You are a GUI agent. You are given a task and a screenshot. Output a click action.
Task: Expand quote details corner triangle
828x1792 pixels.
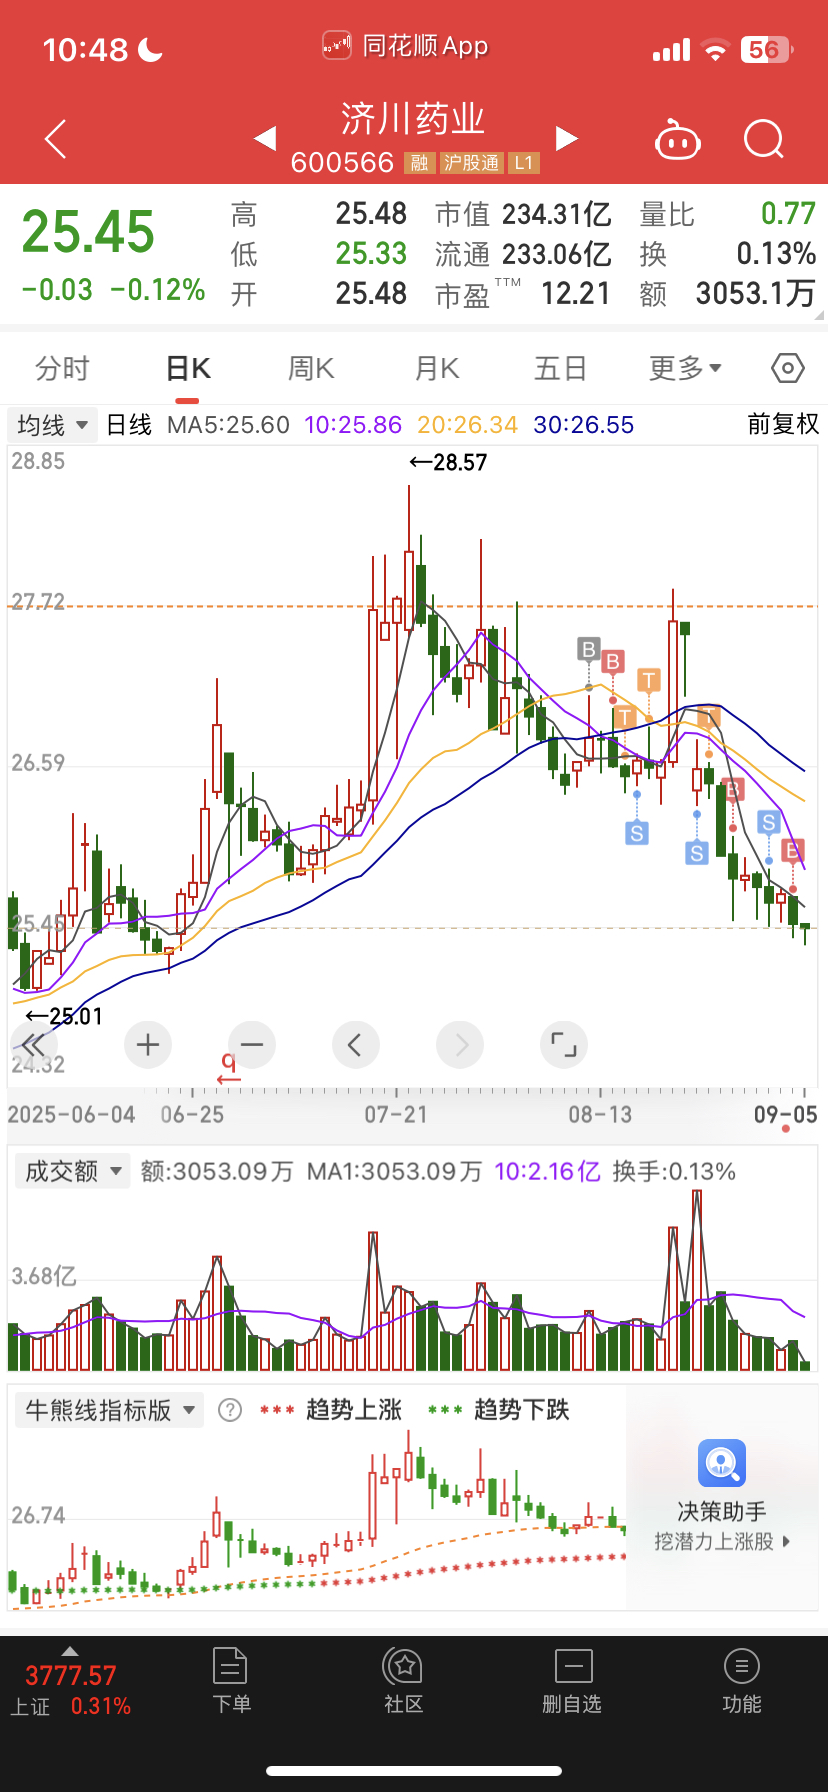pyautogui.click(x=820, y=315)
